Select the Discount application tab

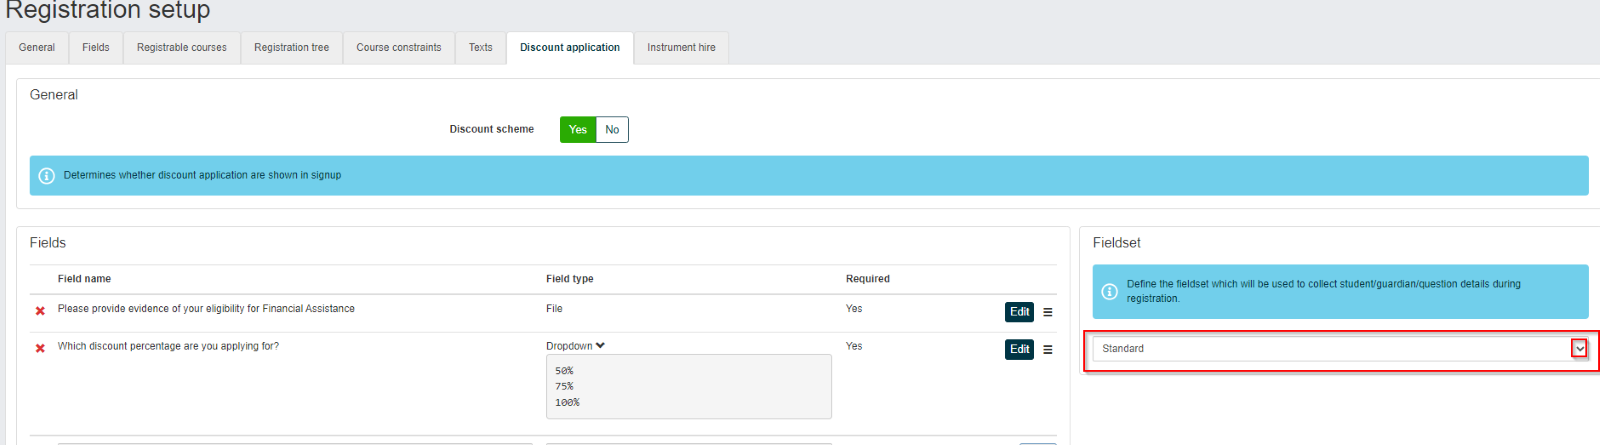point(570,48)
